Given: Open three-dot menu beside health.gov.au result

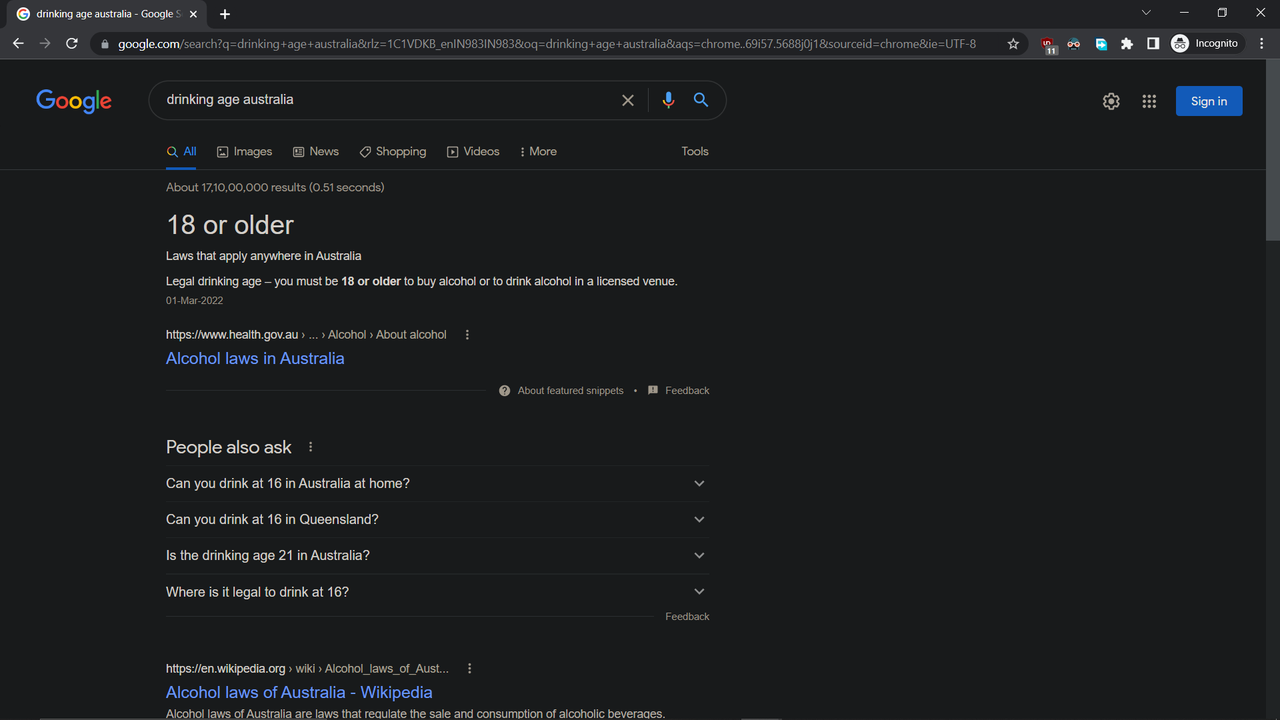Looking at the screenshot, I should coord(467,335).
